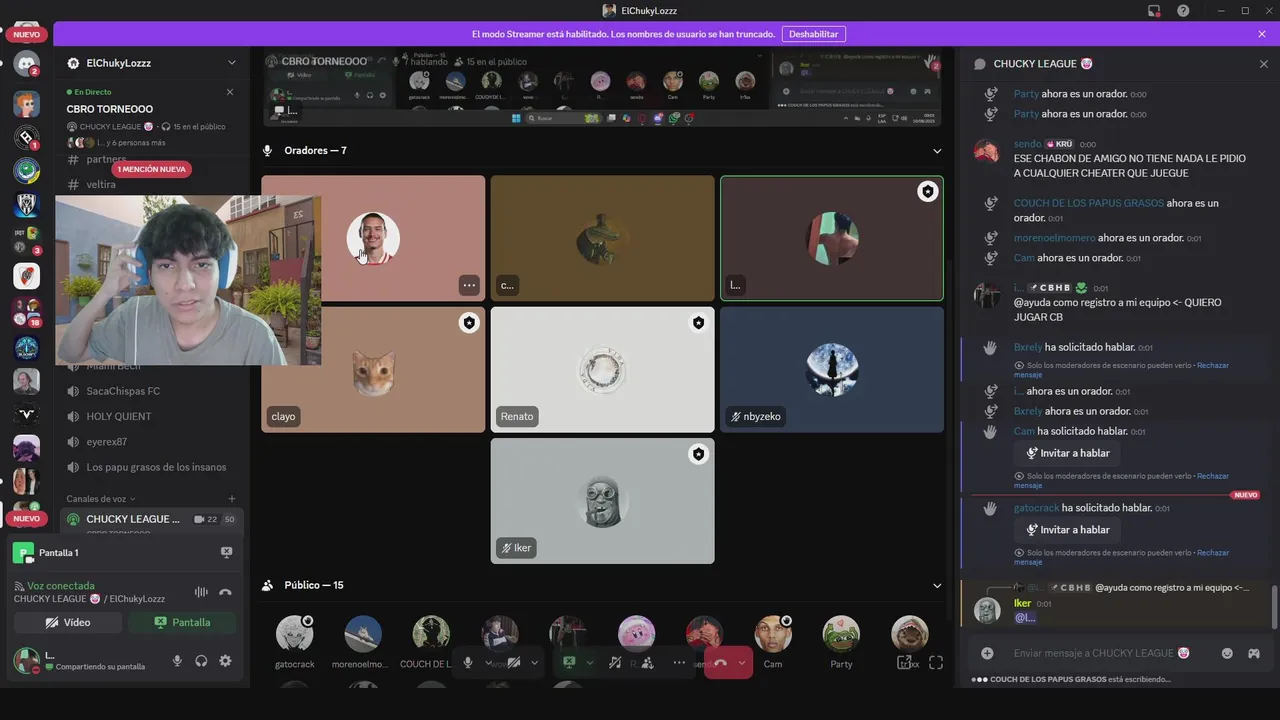Expand Canales de voz category
This screenshot has height=720, width=1280.
tap(100, 499)
